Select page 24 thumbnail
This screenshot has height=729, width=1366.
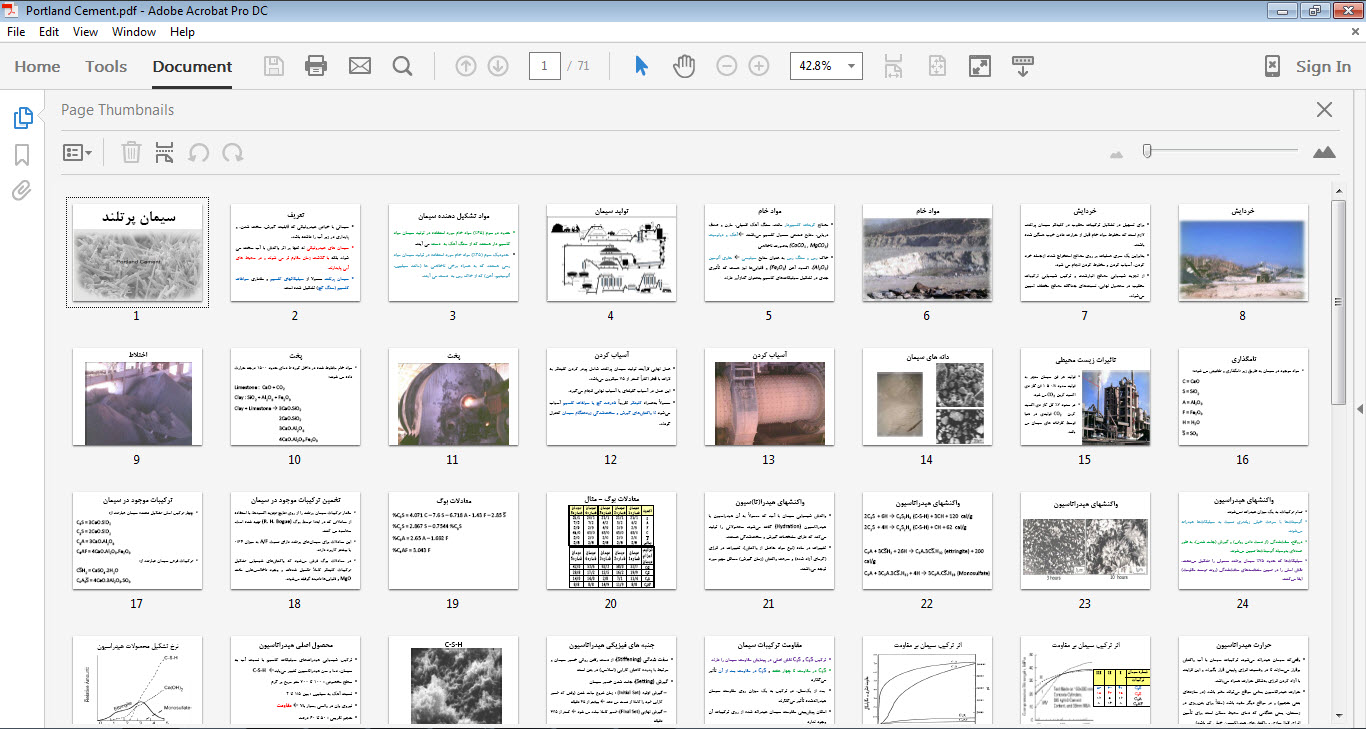(1243, 541)
